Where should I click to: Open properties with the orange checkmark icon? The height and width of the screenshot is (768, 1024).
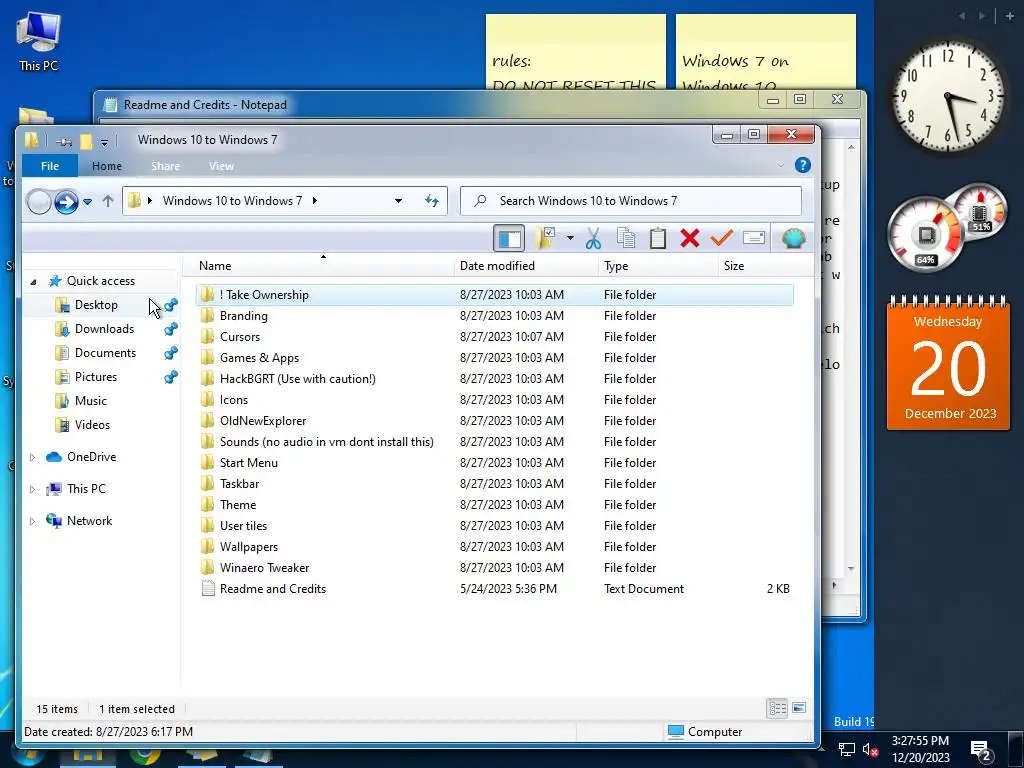(x=722, y=238)
